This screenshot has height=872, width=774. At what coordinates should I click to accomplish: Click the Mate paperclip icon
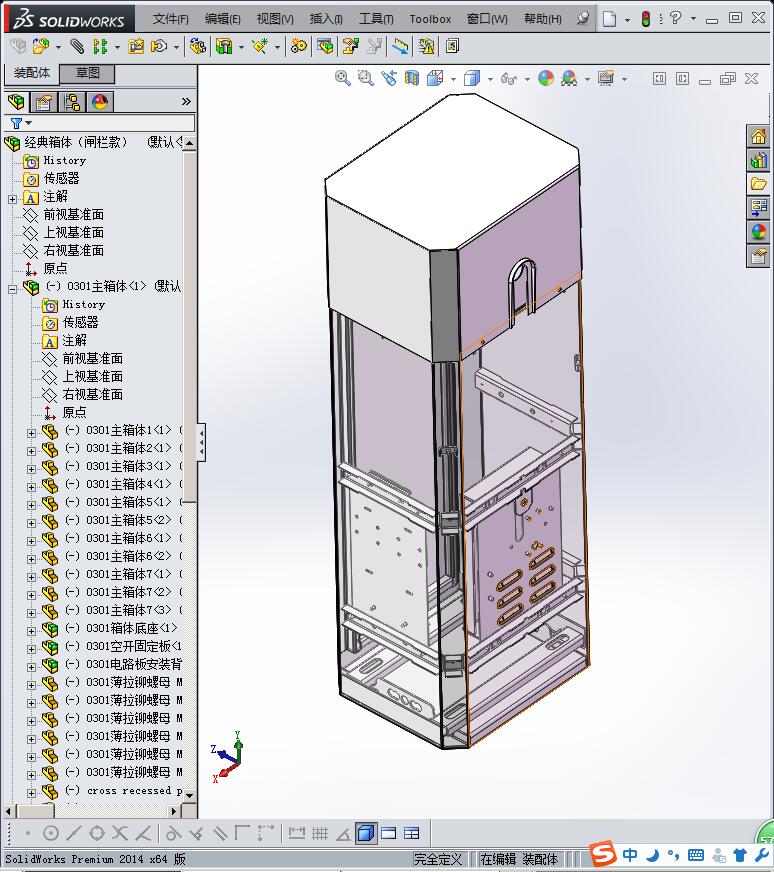[x=77, y=47]
